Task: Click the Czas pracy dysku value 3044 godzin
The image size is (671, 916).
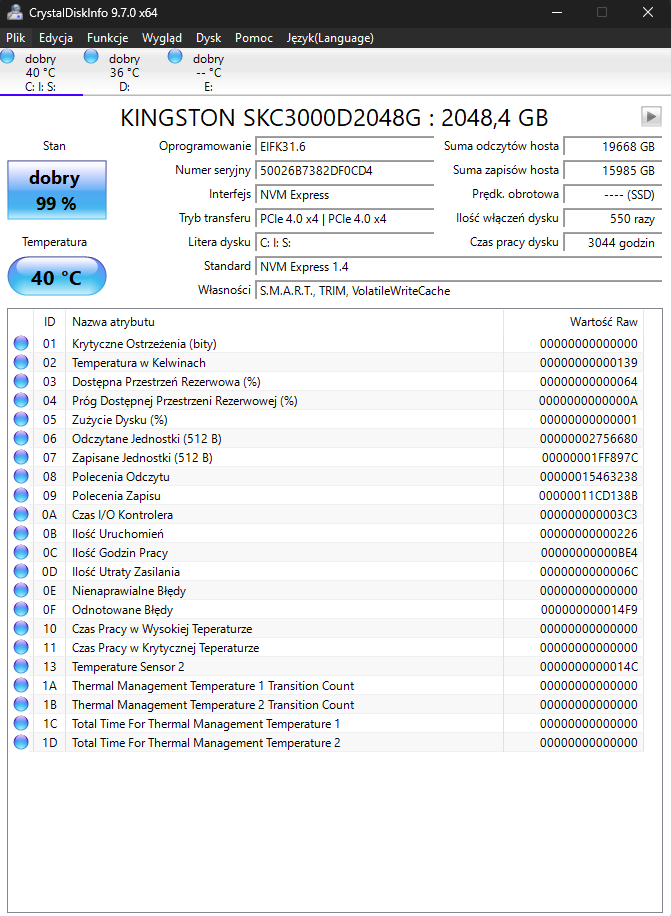Action: [x=613, y=242]
